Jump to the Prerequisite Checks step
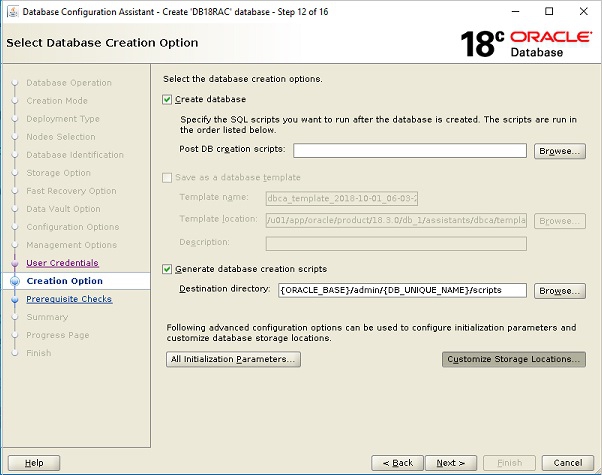The image size is (602, 475). 69,299
